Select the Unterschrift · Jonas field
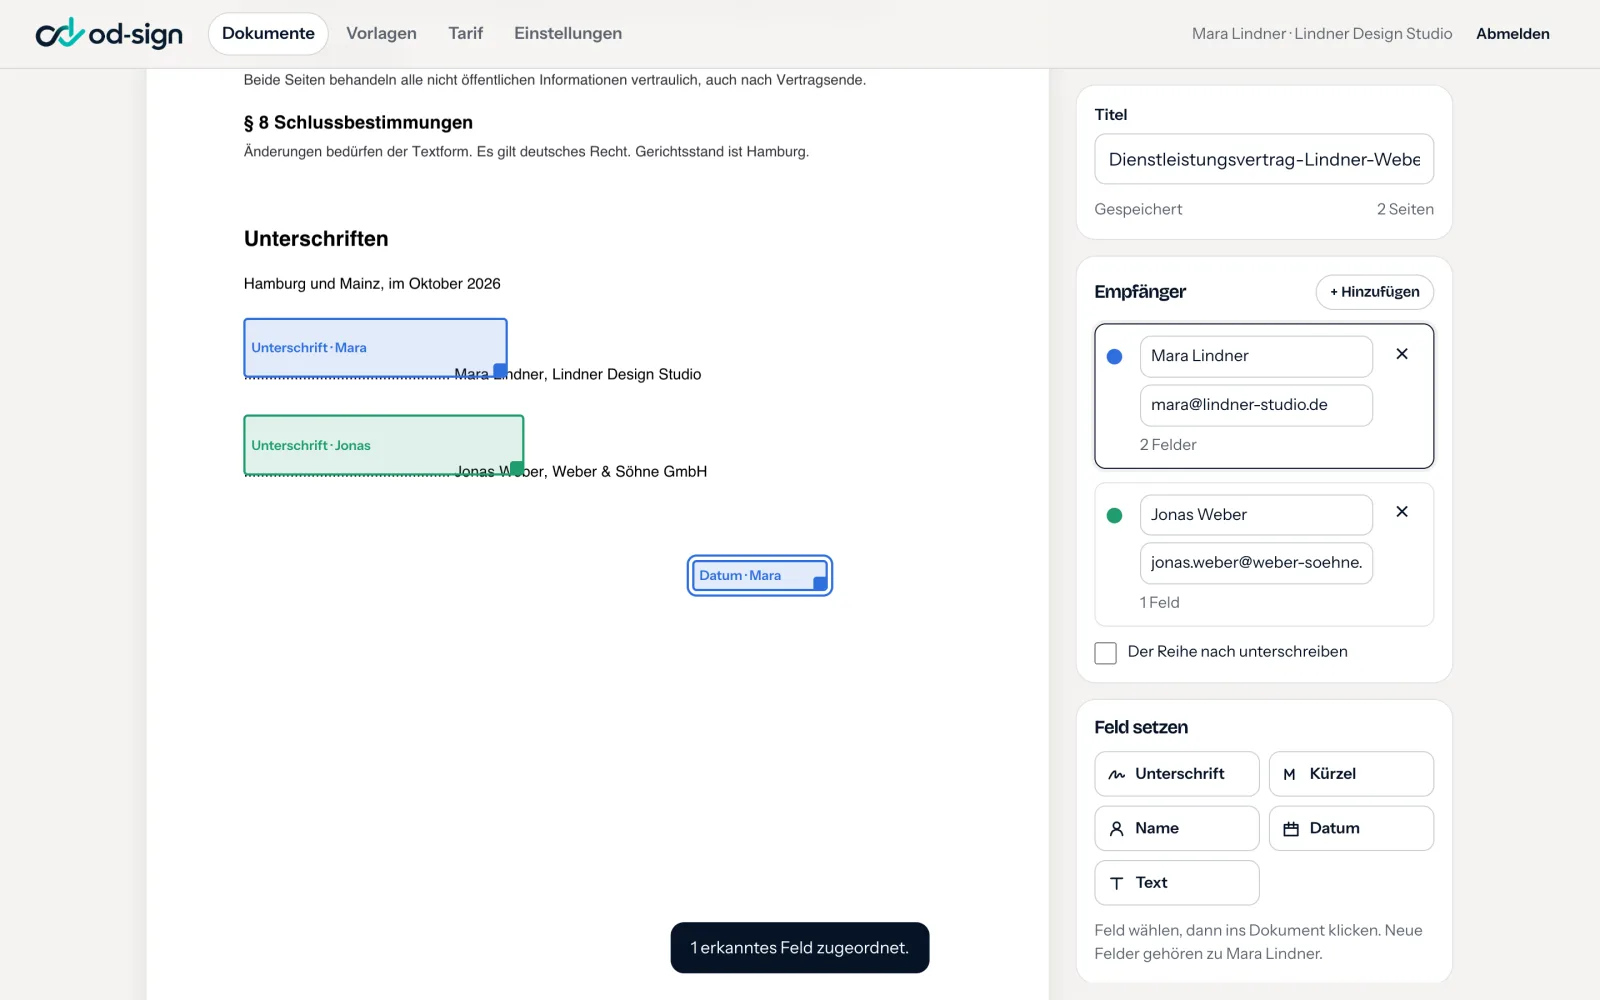The image size is (1600, 1000). (384, 445)
